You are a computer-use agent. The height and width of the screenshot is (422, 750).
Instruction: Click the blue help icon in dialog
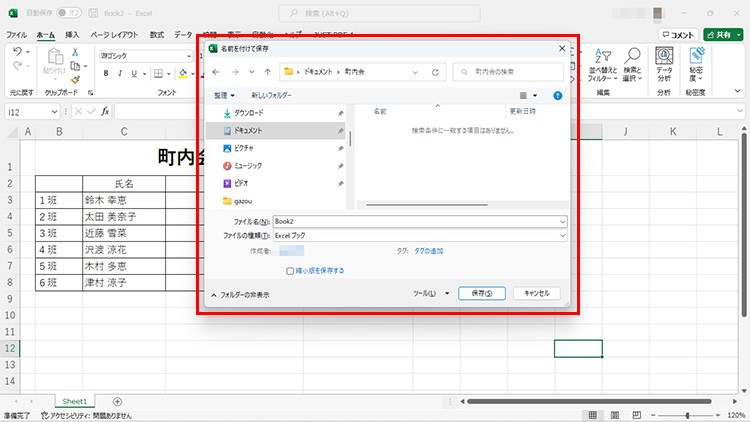click(558, 96)
